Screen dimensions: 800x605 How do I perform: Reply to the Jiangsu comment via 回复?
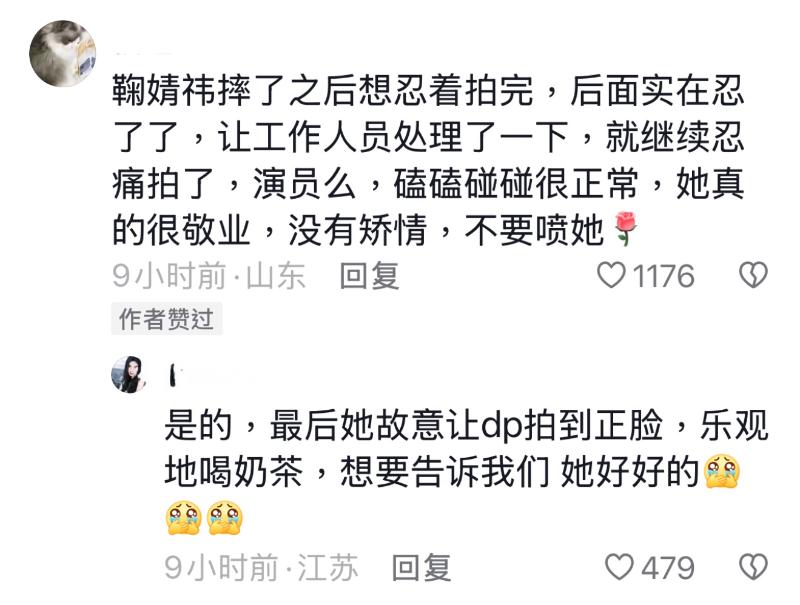pyautogui.click(x=421, y=567)
